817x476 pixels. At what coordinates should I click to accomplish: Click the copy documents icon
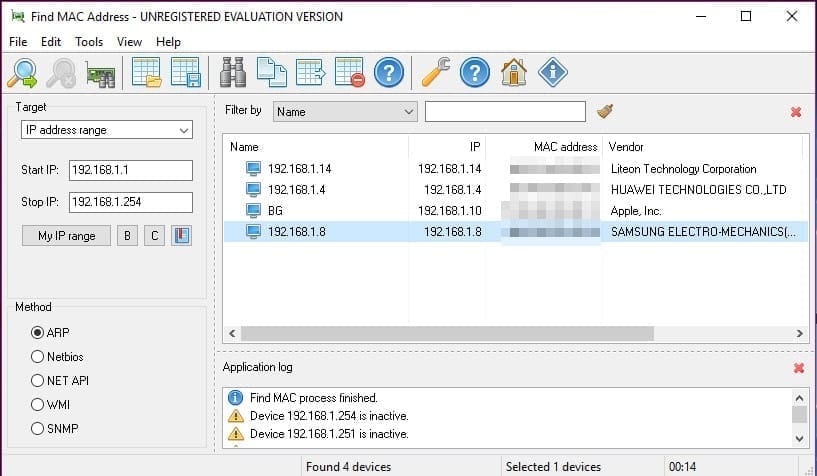point(271,73)
